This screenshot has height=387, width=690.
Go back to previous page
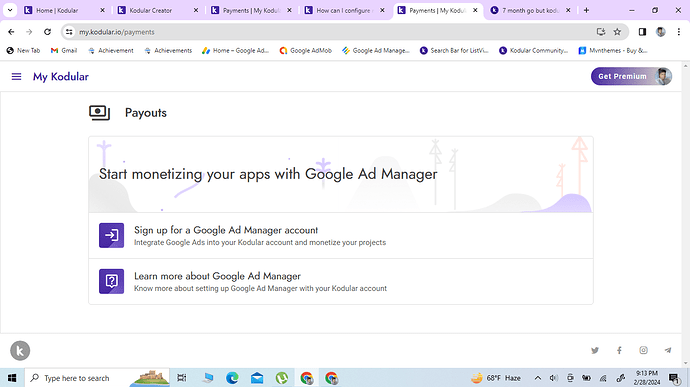point(11,32)
